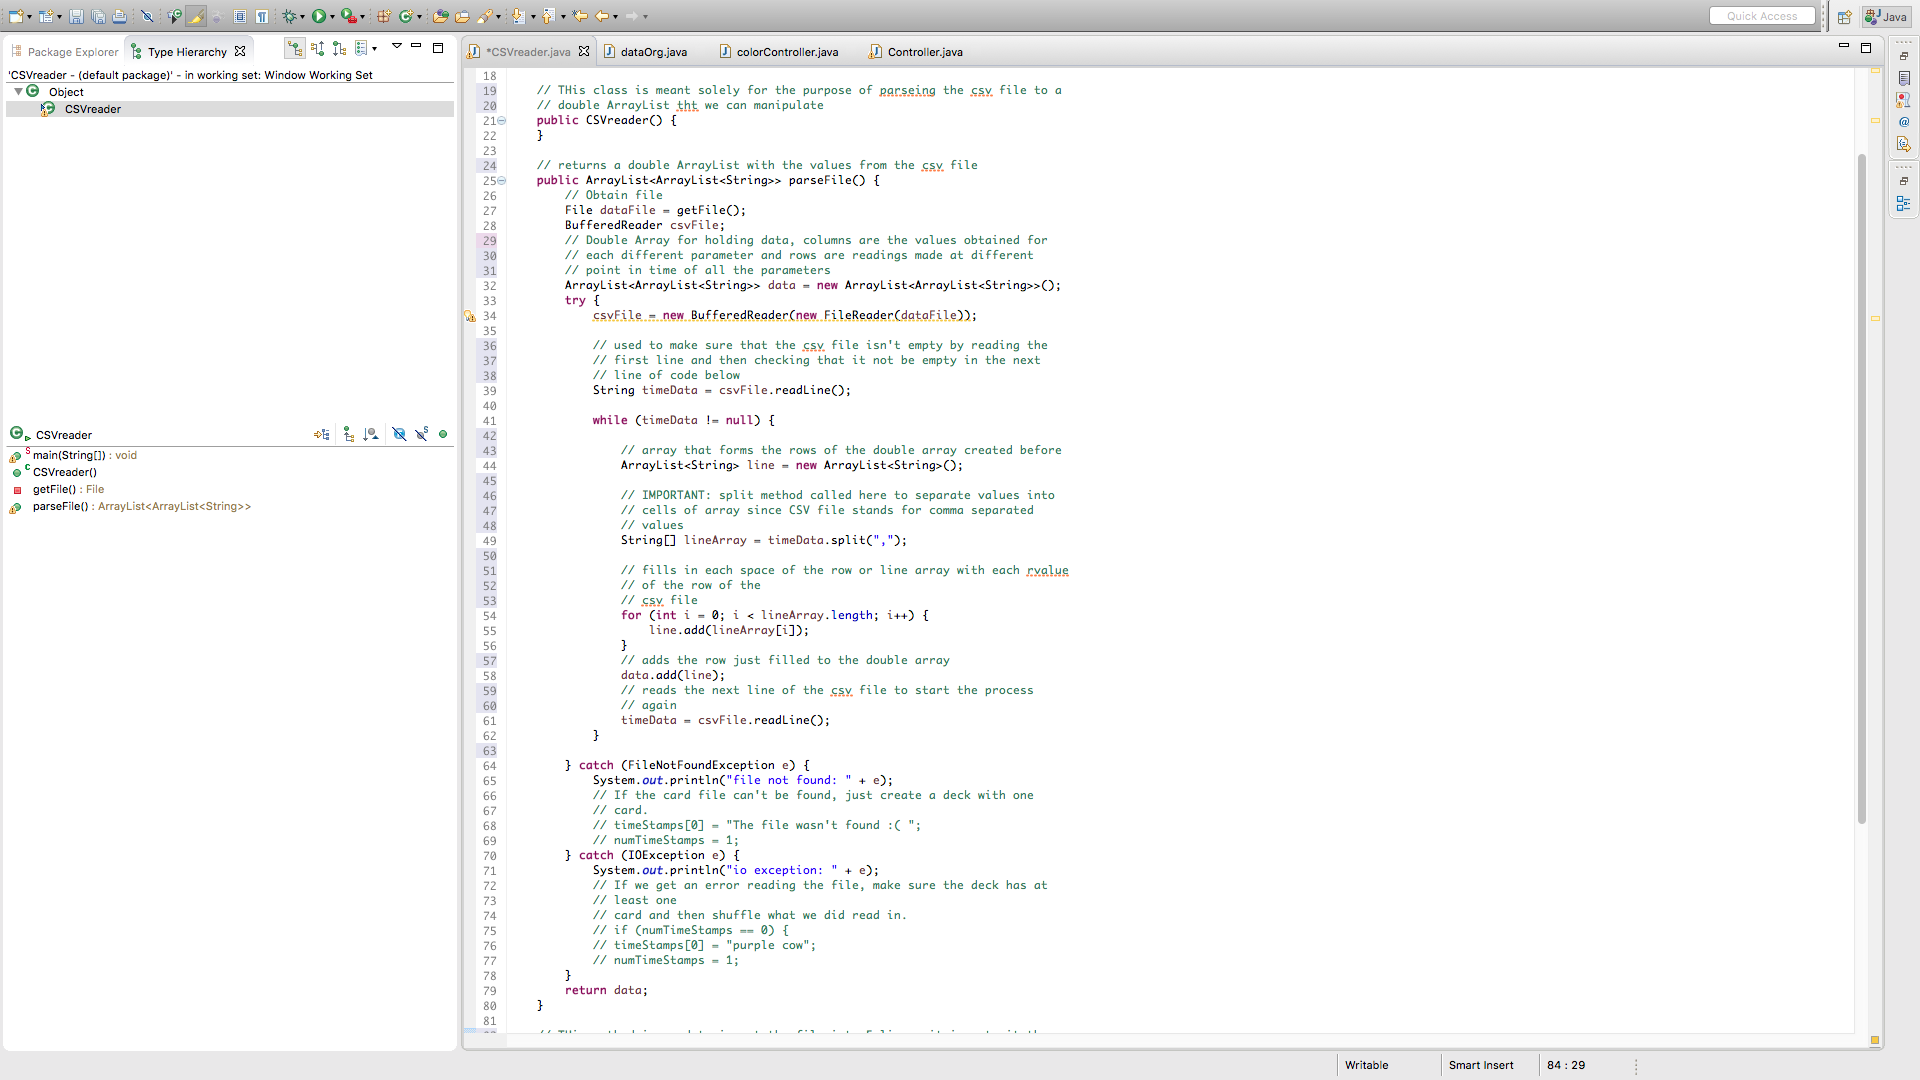Click the Skip All Breakpoints icon
Image resolution: width=1920 pixels, height=1080 pixels.
(x=147, y=16)
